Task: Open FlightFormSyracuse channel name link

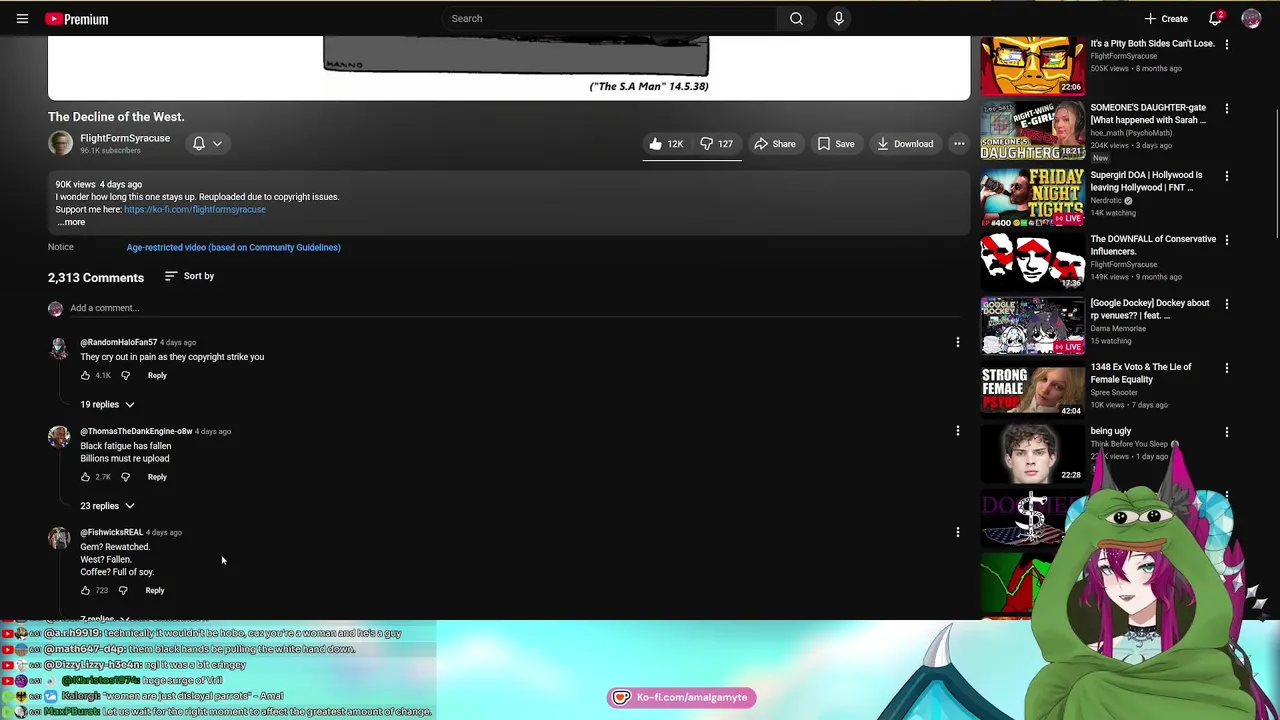Action: coord(125,138)
